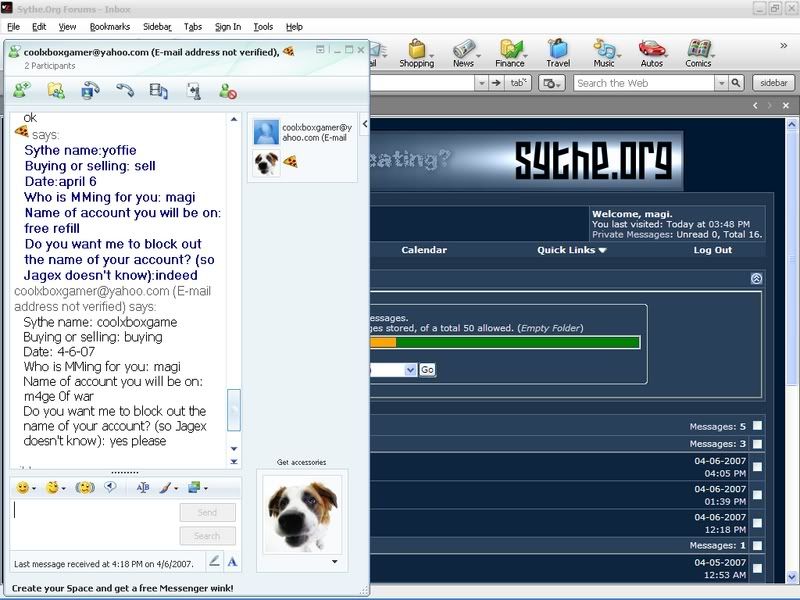Open the chat backgrounds picture icon
The height and width of the screenshot is (600, 800).
tap(194, 488)
